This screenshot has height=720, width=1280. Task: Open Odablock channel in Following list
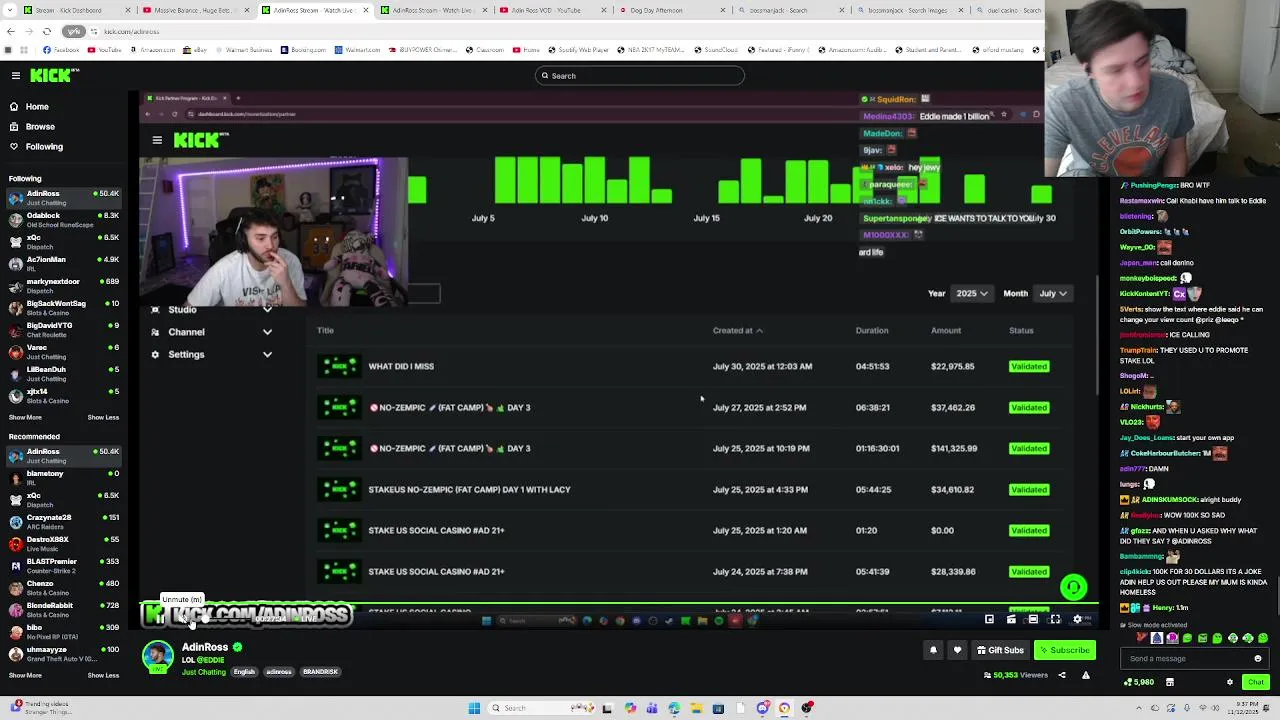tap(62, 219)
